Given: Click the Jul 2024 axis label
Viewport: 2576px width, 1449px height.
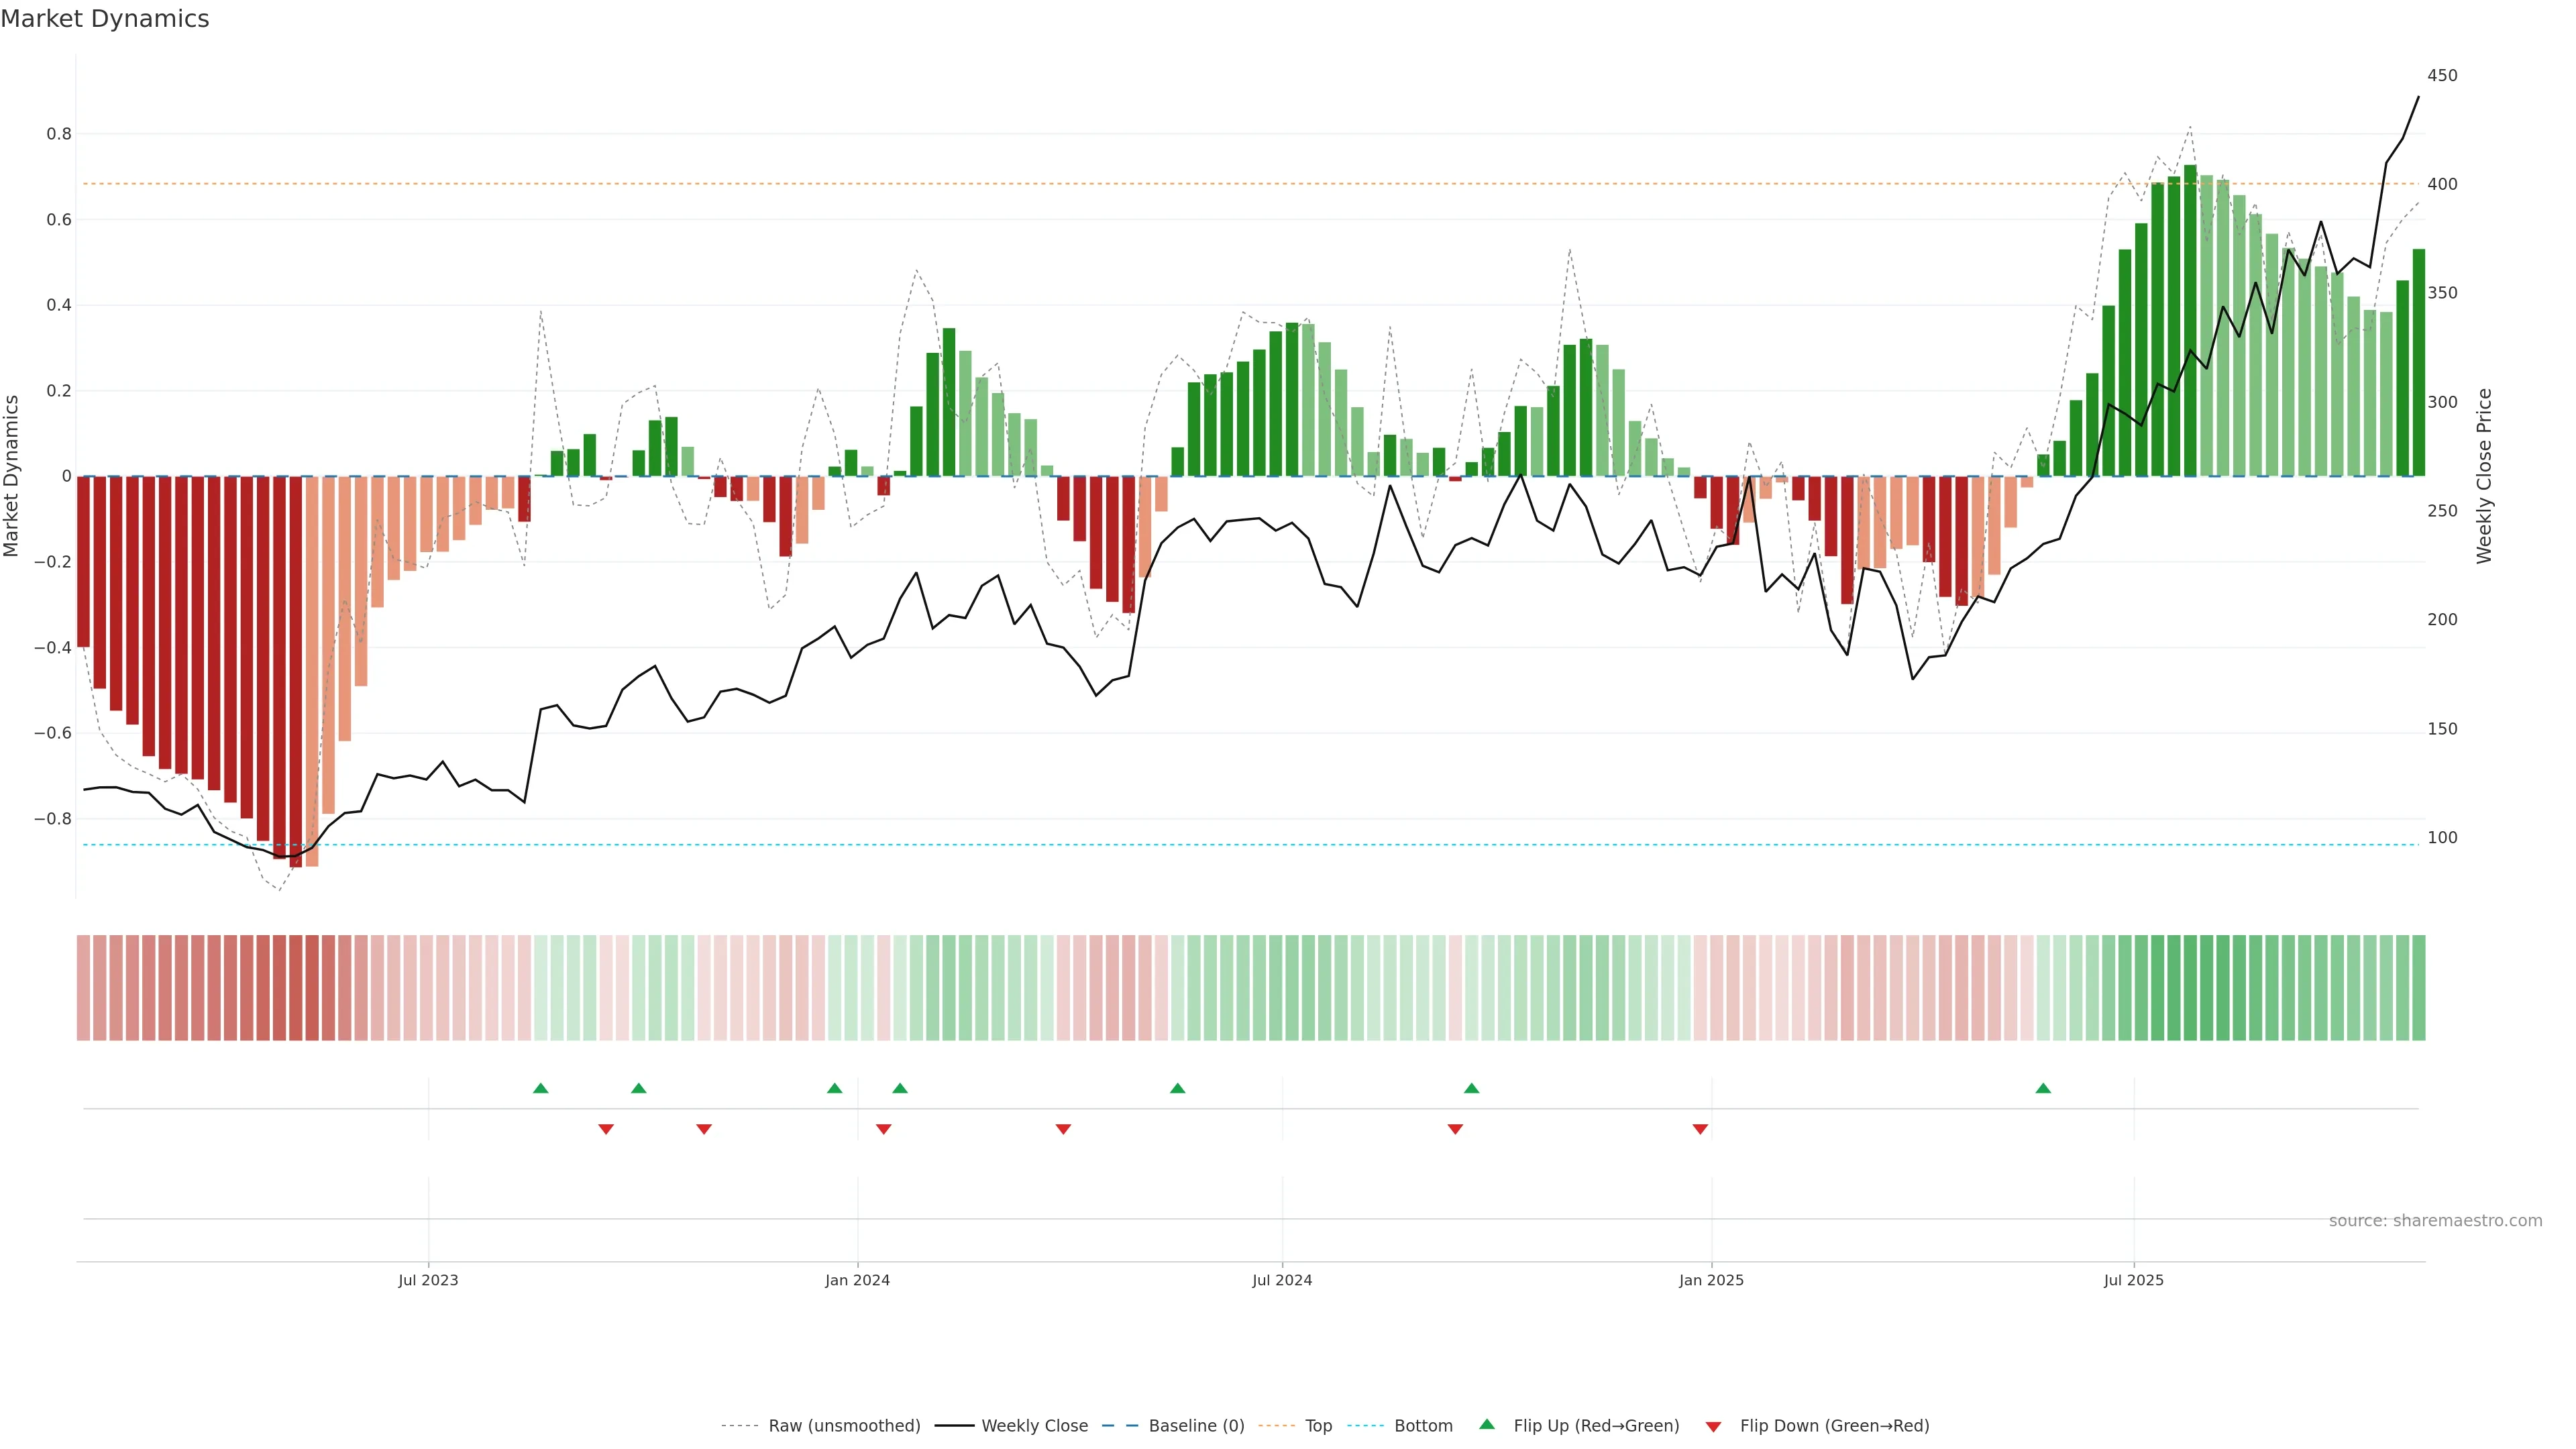Looking at the screenshot, I should (1282, 1280).
